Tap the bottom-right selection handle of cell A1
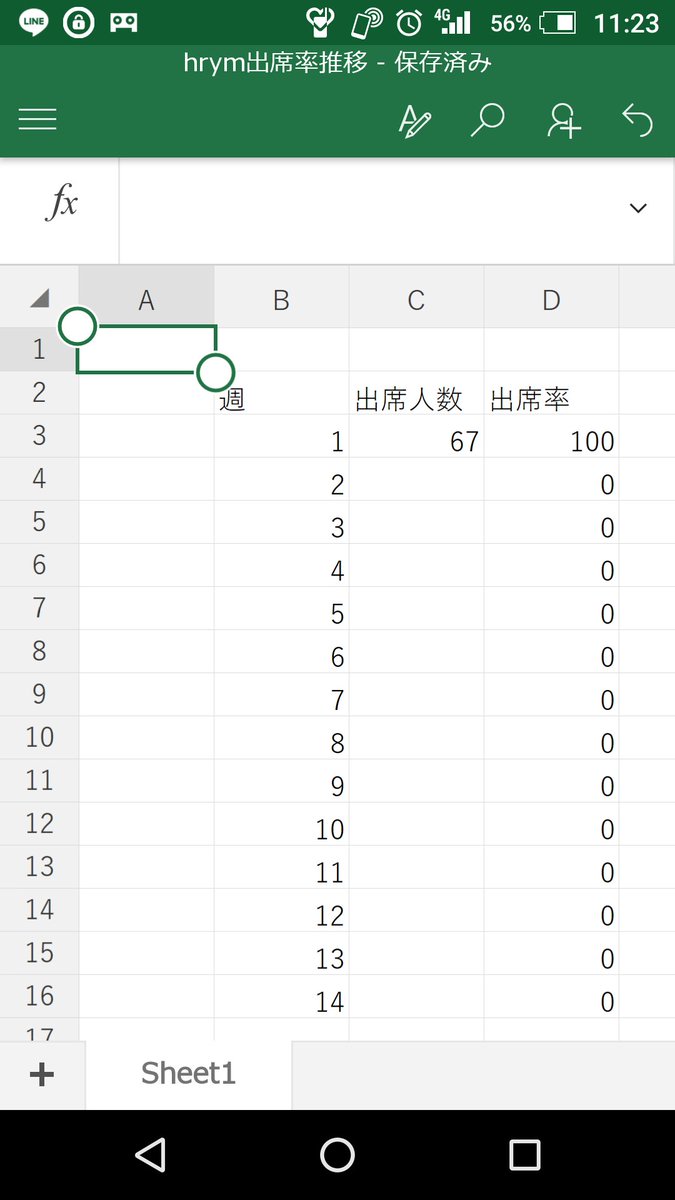The image size is (675, 1200). [215, 372]
